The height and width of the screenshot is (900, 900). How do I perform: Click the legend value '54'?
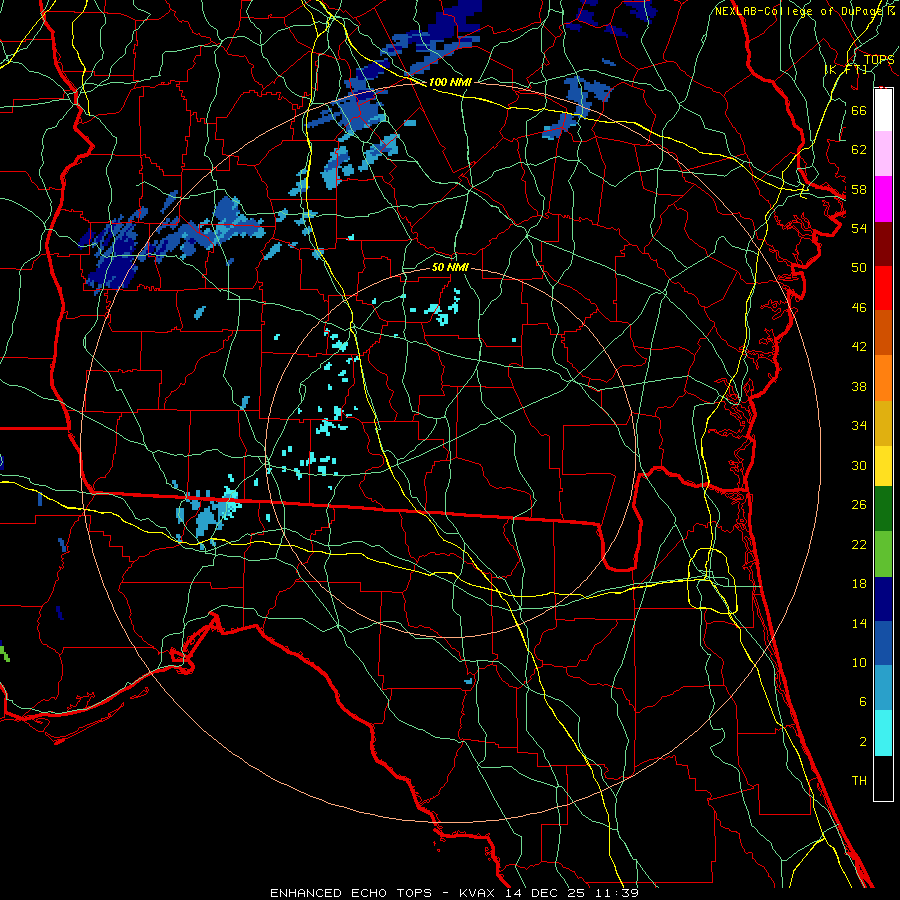click(859, 228)
